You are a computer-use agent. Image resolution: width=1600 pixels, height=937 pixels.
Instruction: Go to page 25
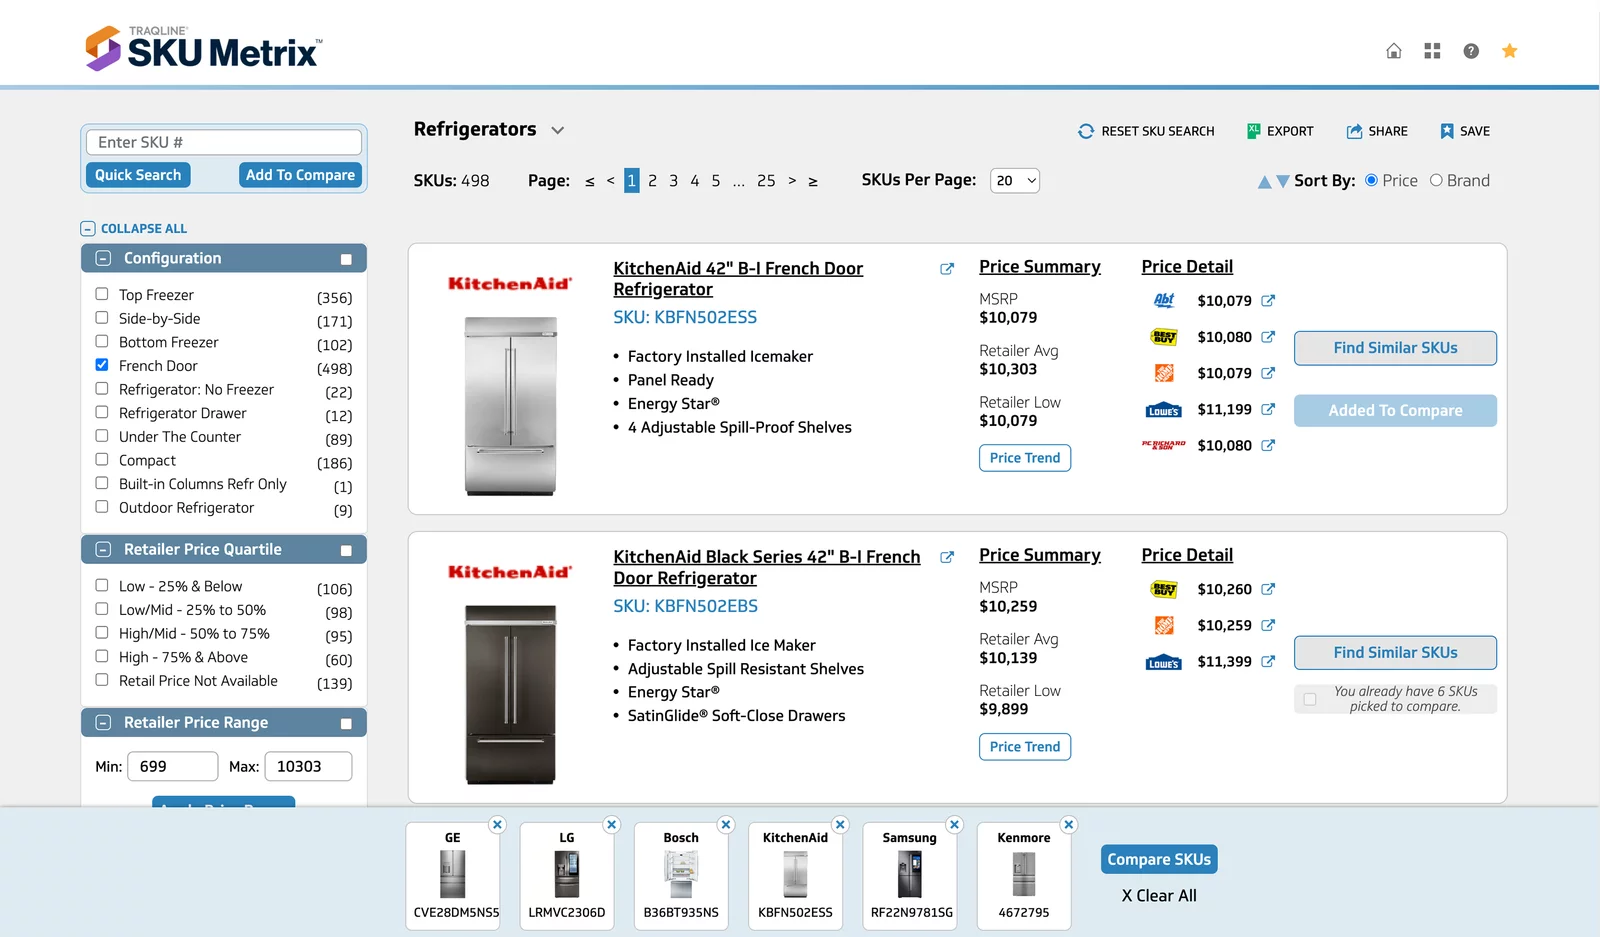(766, 181)
